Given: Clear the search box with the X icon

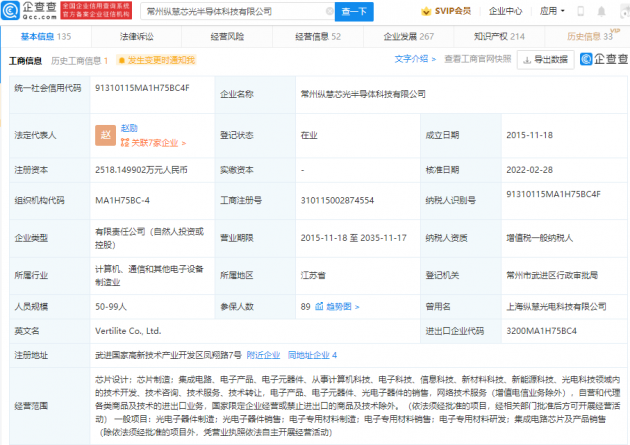Looking at the screenshot, I should pyautogui.click(x=329, y=11).
